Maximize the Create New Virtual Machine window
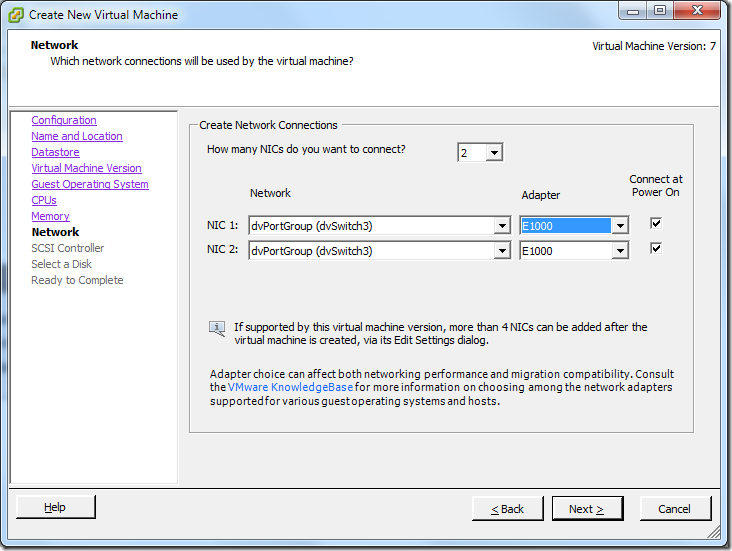 click(660, 10)
